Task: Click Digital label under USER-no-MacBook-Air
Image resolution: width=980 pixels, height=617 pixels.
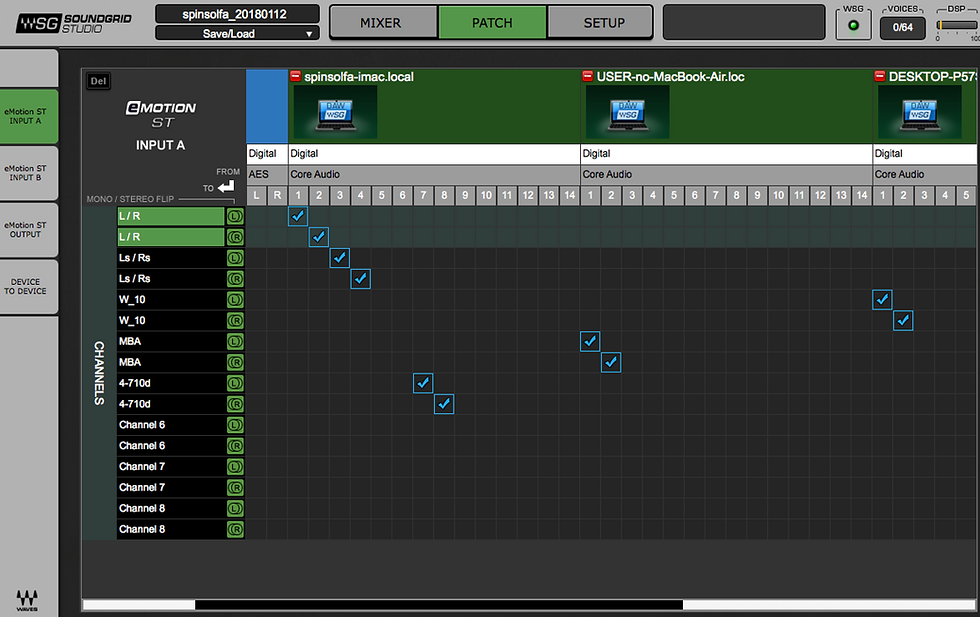Action: [596, 154]
